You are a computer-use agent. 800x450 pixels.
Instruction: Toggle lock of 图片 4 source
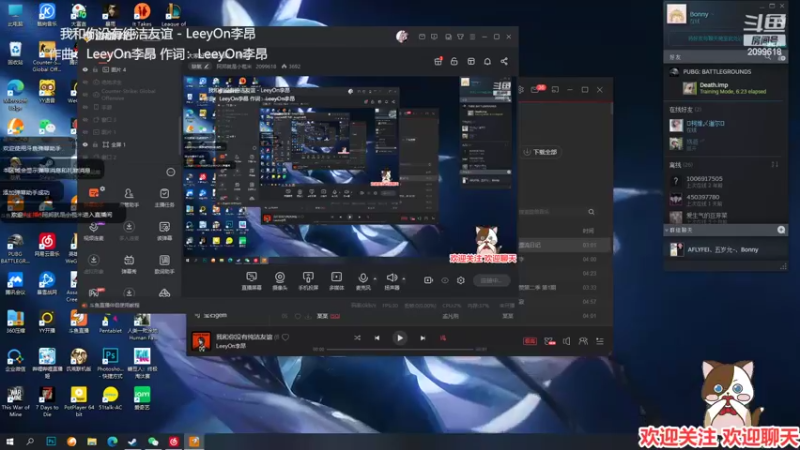pos(95,69)
